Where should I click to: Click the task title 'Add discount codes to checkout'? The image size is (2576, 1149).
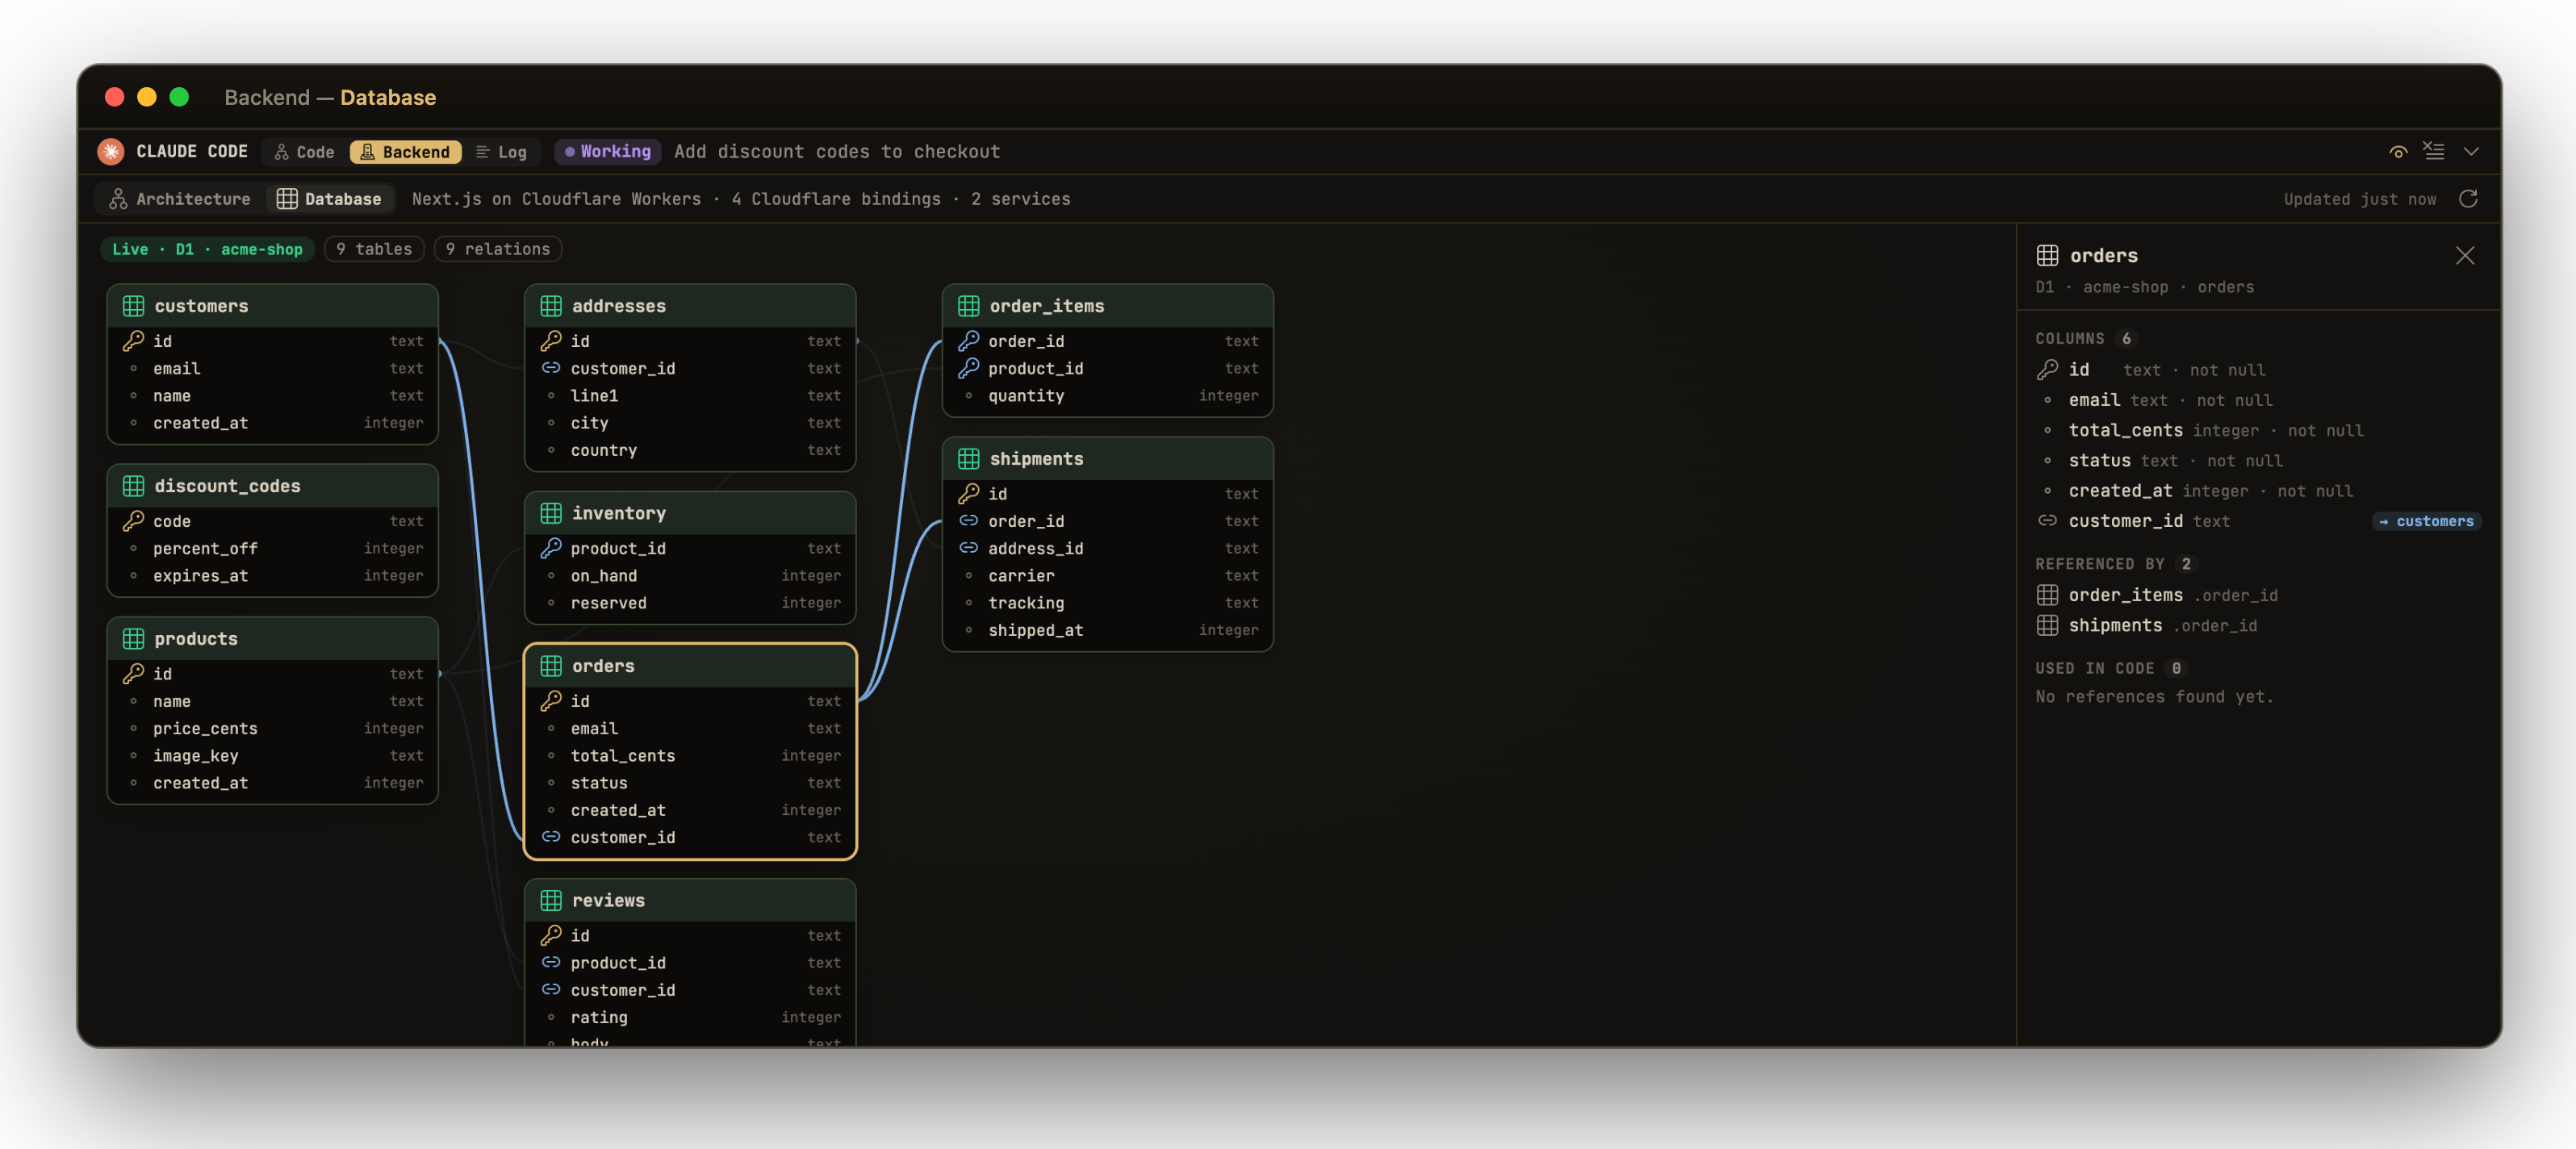point(837,151)
